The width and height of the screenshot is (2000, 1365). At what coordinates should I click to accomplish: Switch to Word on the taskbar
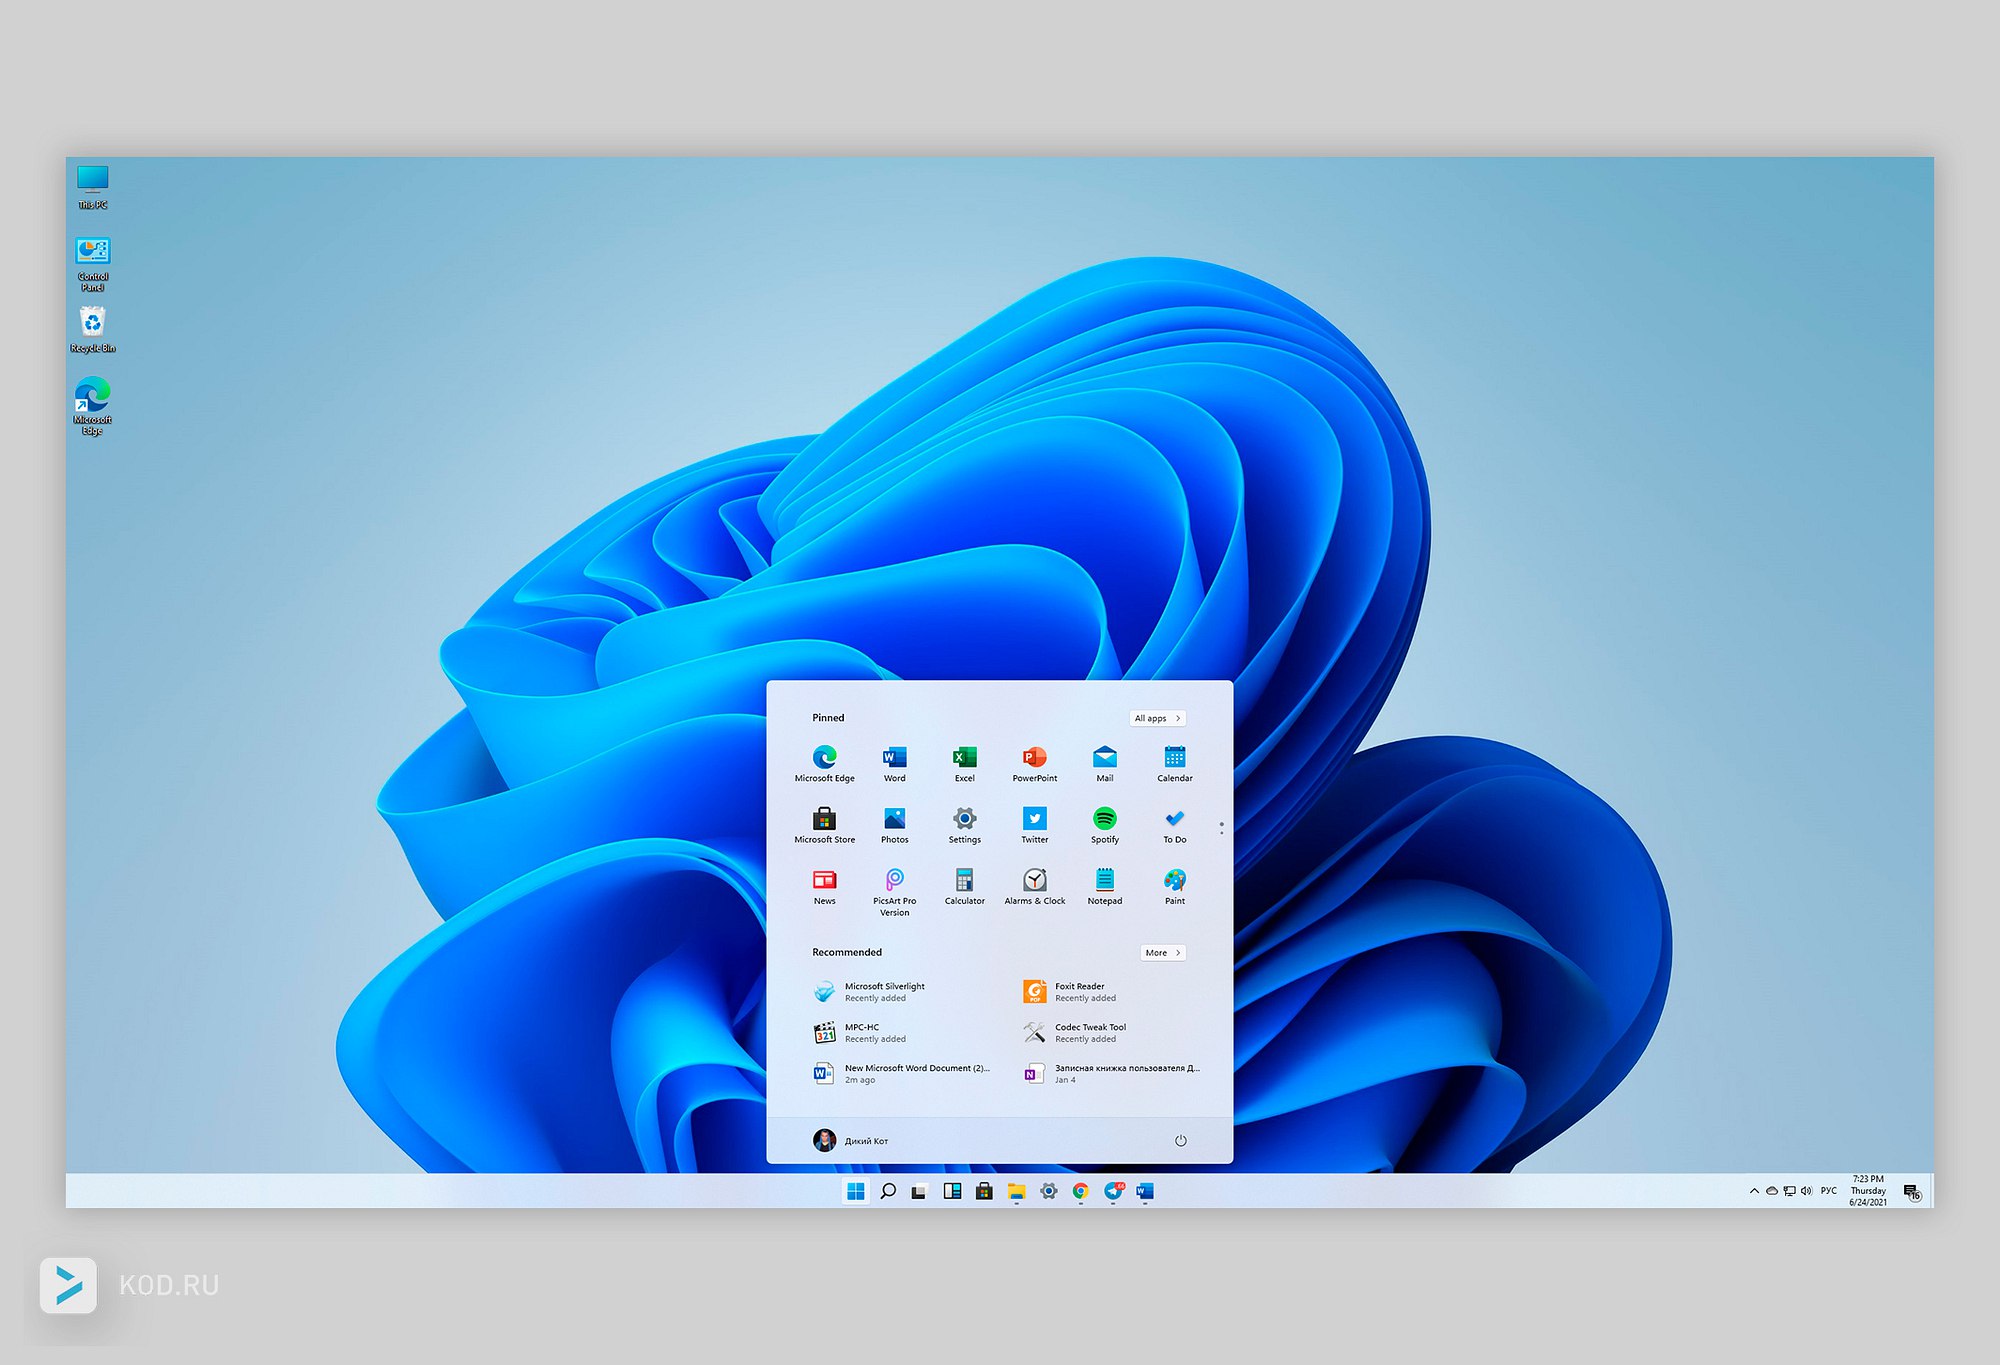(x=1145, y=1191)
